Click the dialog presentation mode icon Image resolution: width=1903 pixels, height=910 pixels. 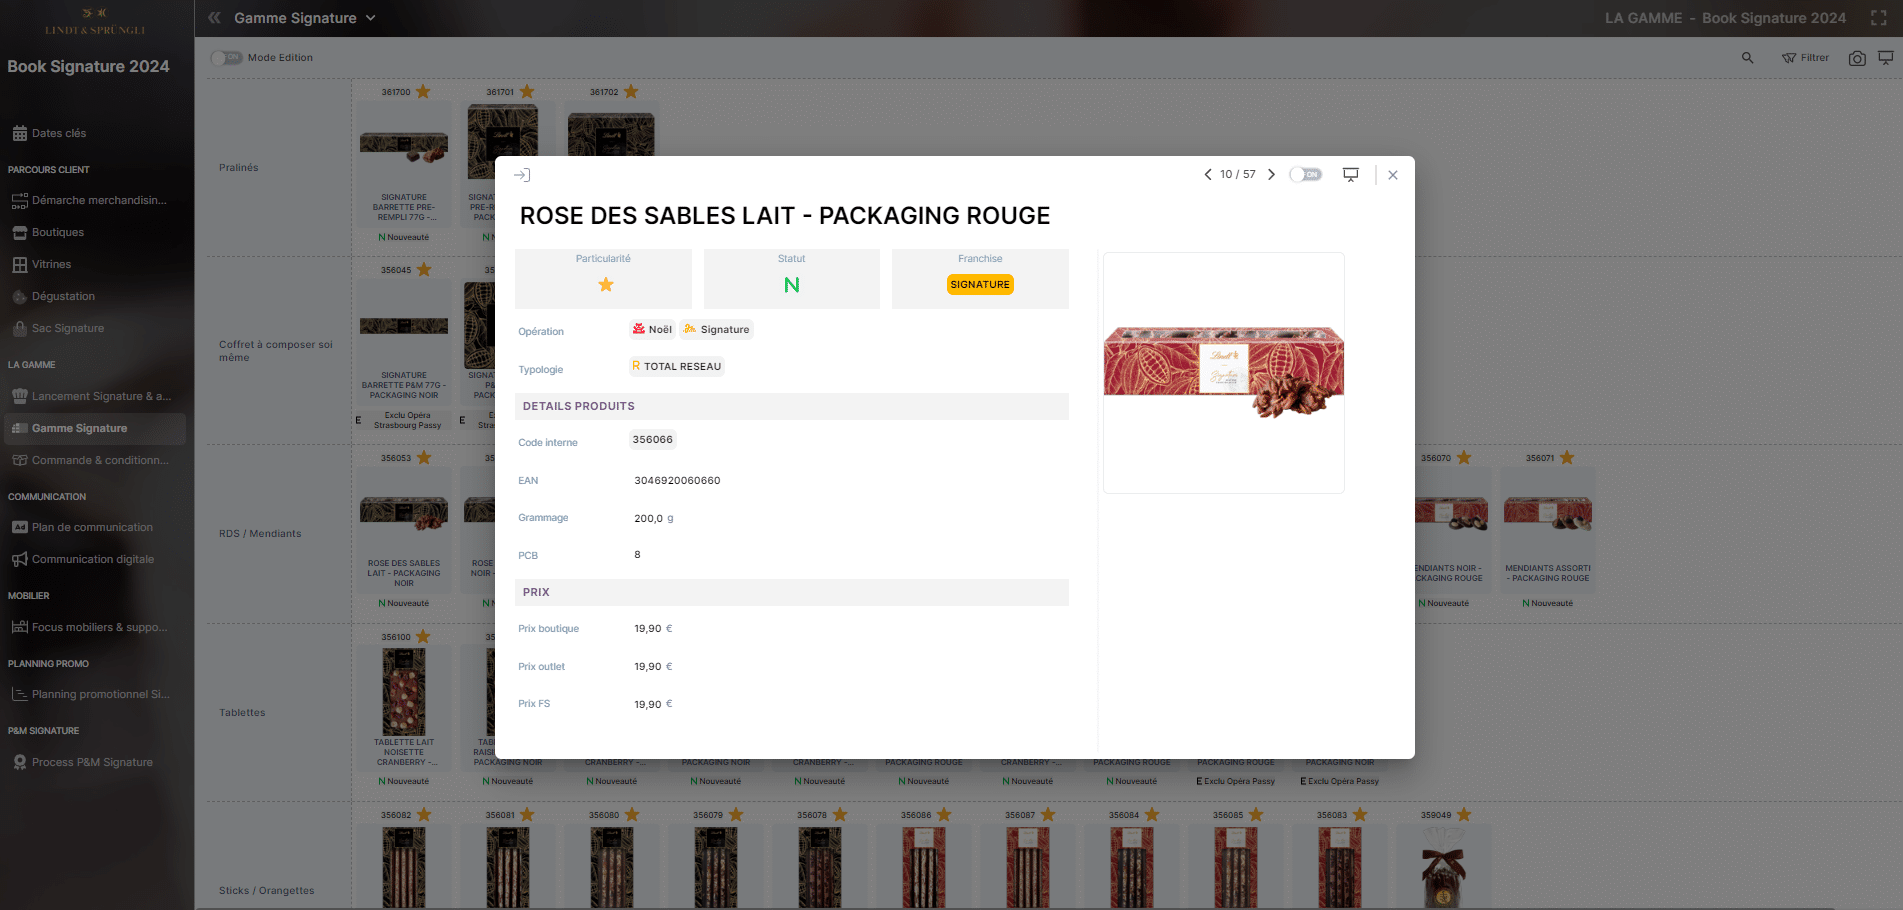pos(1351,174)
